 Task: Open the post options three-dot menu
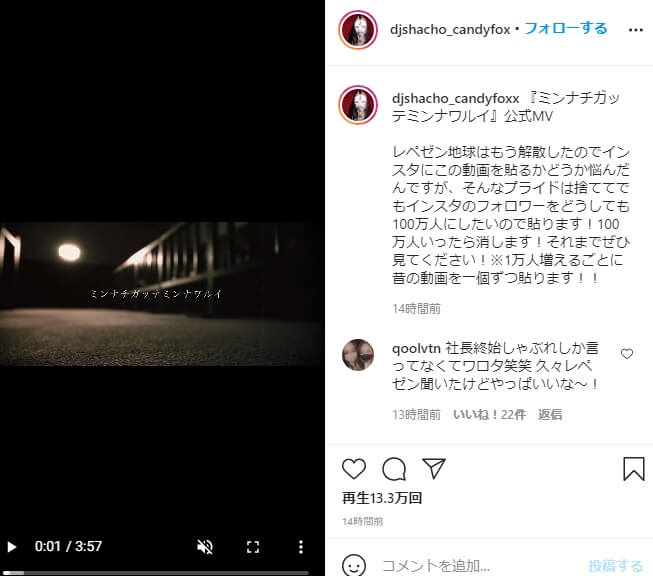click(636, 30)
